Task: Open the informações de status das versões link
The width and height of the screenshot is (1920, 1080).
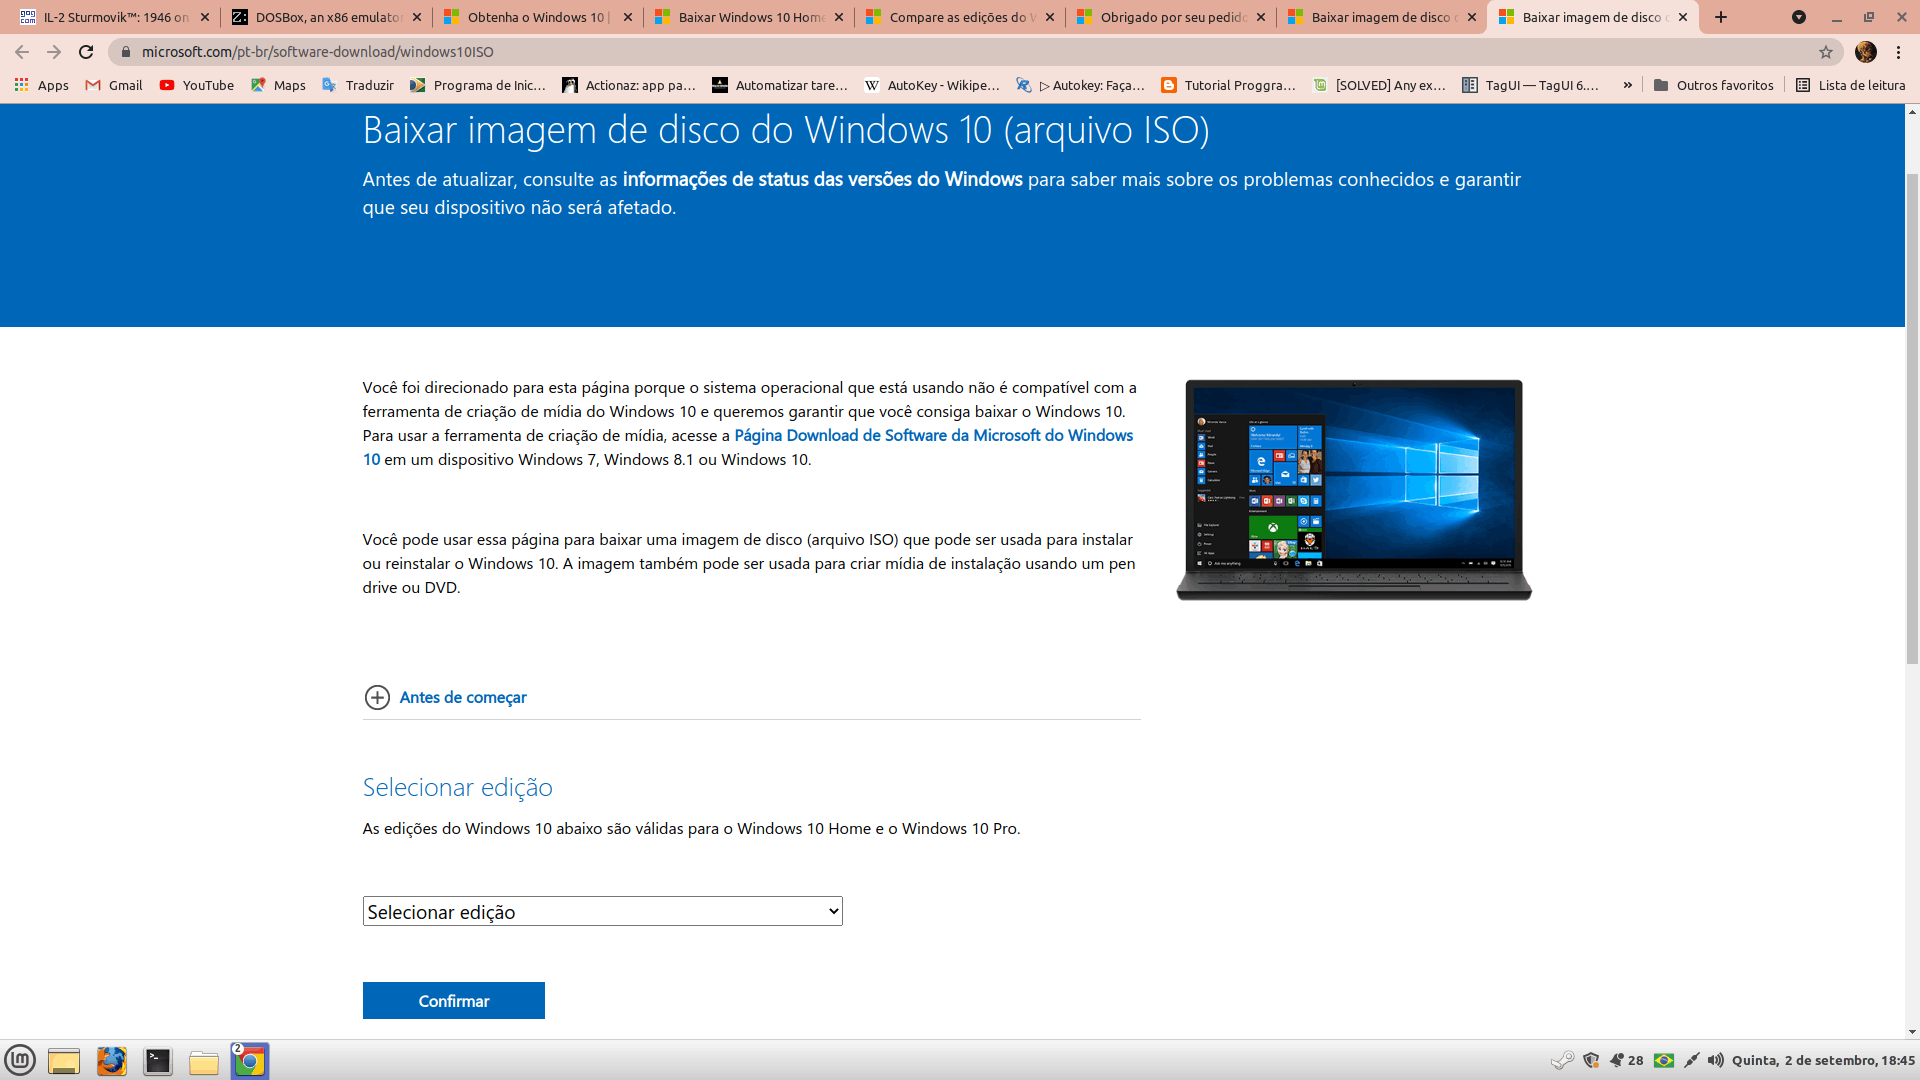Action: click(822, 179)
